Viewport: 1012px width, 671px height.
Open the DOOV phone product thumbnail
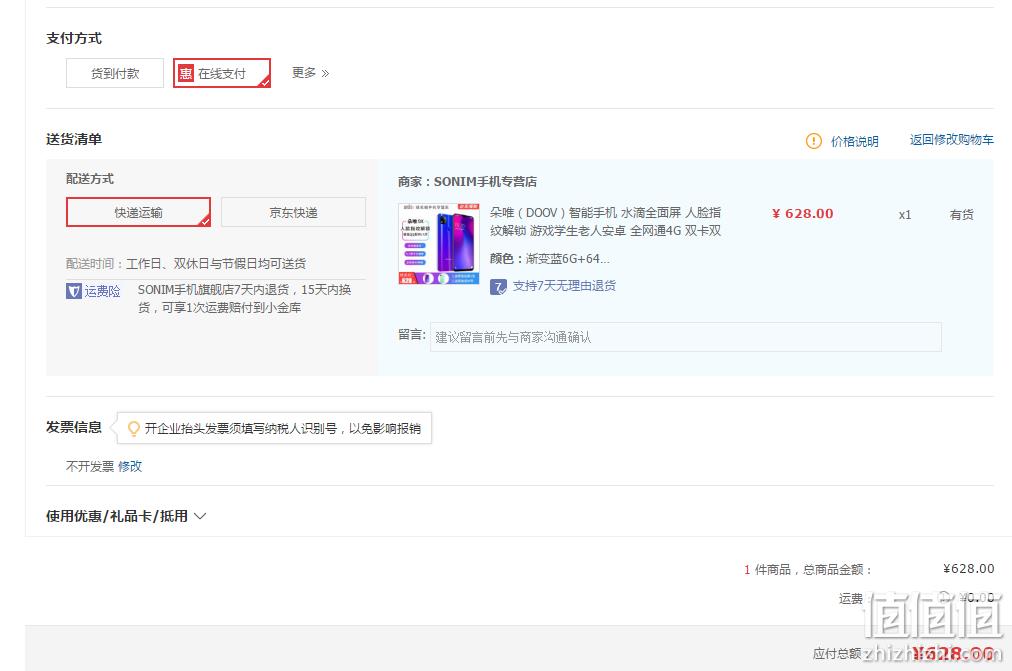(x=439, y=244)
